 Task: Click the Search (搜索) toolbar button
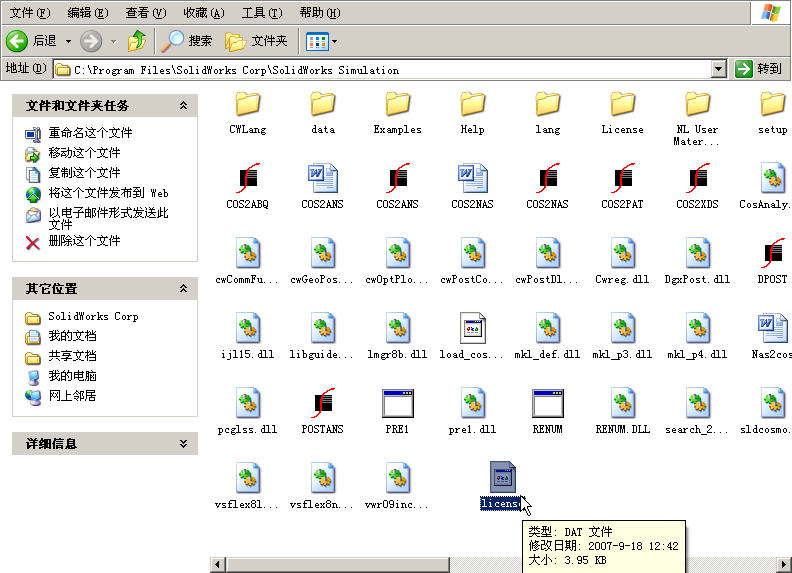click(187, 41)
